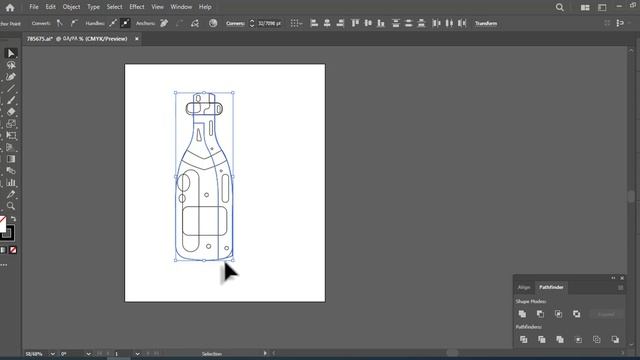This screenshot has height=360, width=640.
Task: Select the Zoom tool in the toolbox
Action: tap(11, 206)
